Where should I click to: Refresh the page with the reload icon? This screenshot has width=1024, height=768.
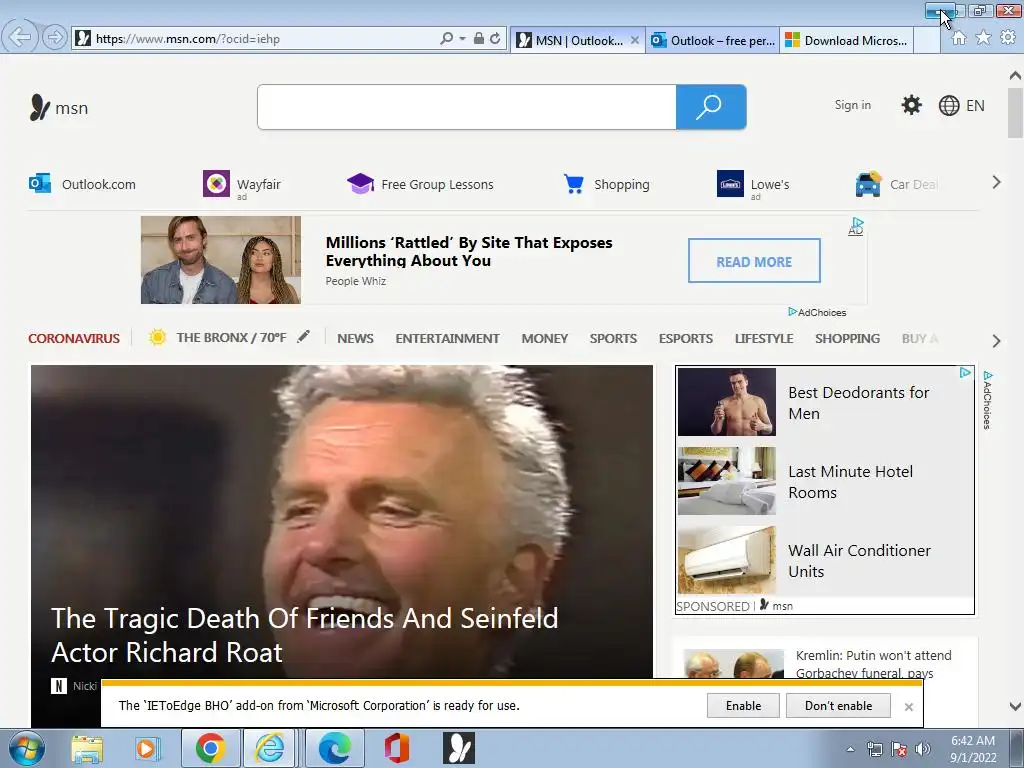point(495,39)
